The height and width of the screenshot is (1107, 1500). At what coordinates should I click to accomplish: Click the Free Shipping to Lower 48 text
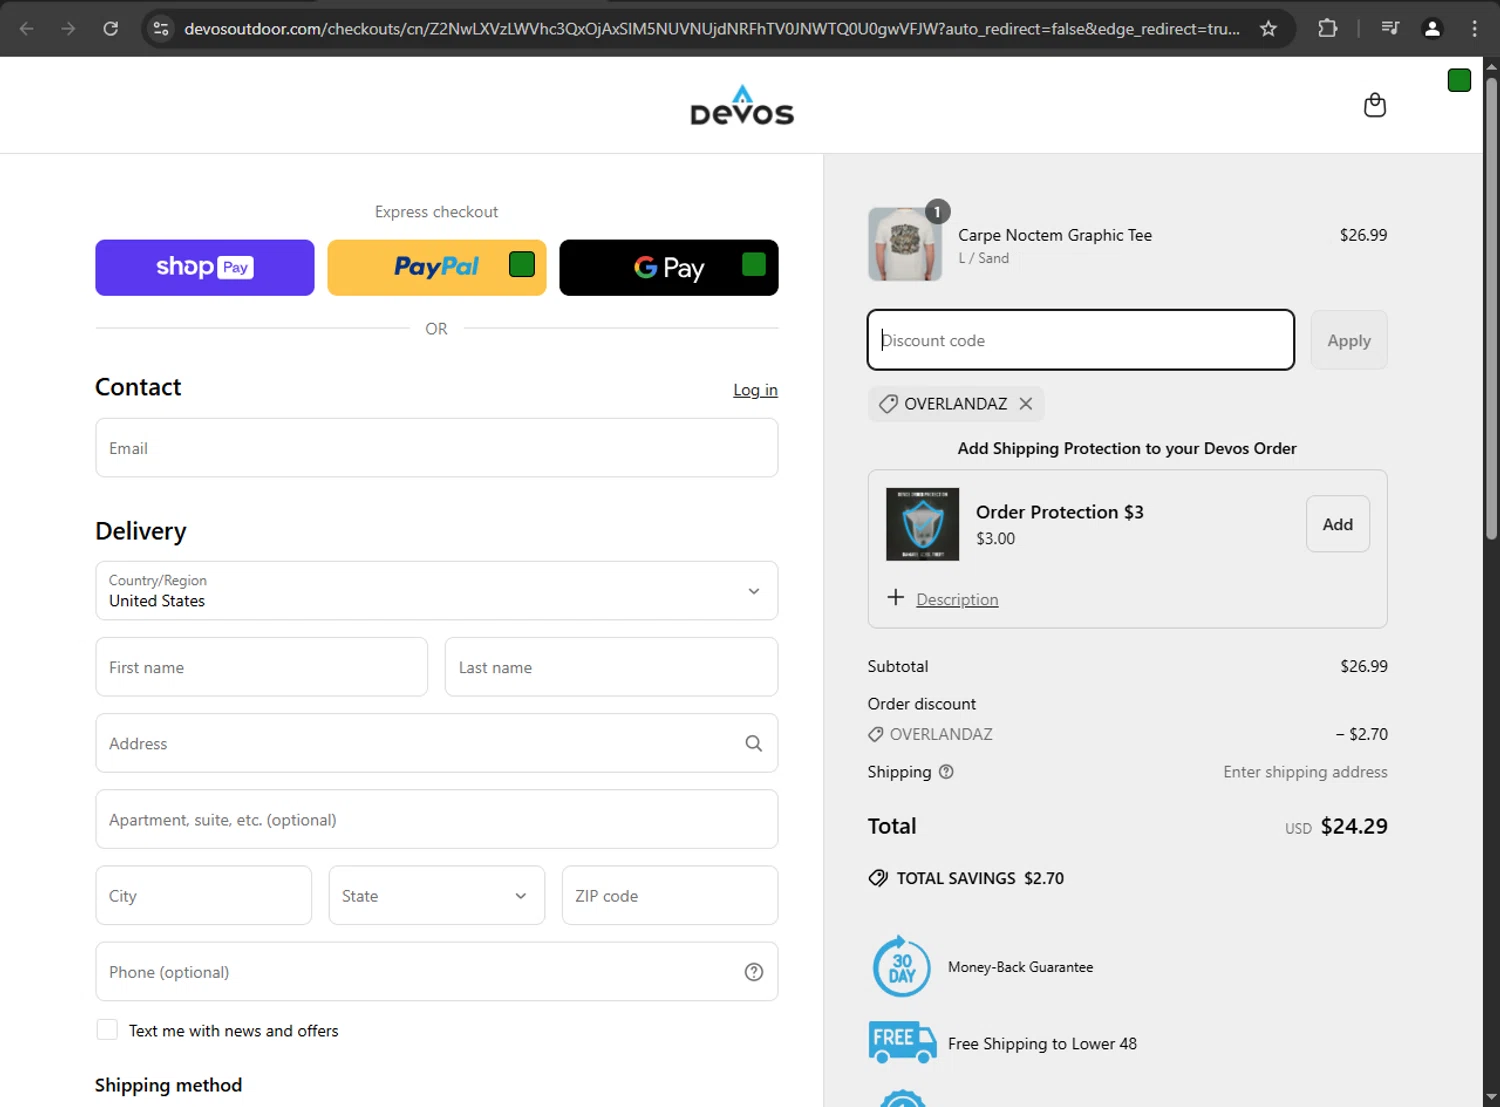click(x=1042, y=1044)
